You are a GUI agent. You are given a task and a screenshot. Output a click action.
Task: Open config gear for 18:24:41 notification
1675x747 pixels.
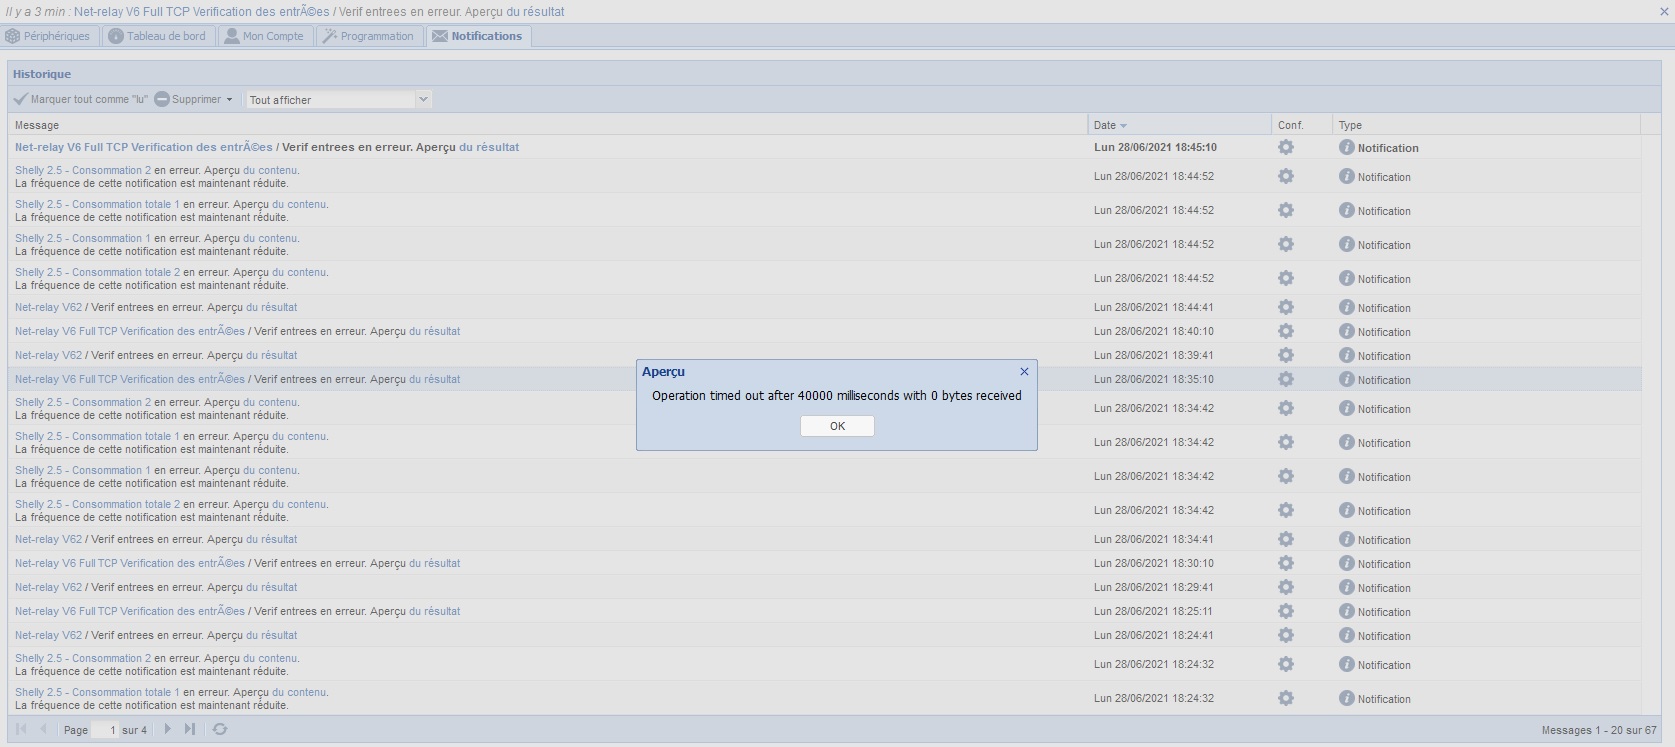click(x=1286, y=635)
